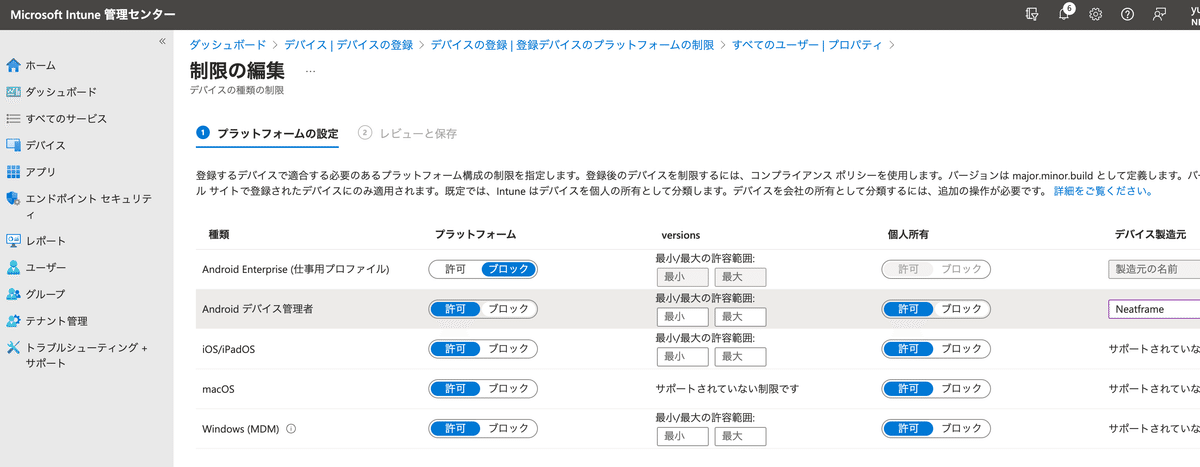Go to ホーム in sidebar
The height and width of the screenshot is (467, 1200).
41,65
